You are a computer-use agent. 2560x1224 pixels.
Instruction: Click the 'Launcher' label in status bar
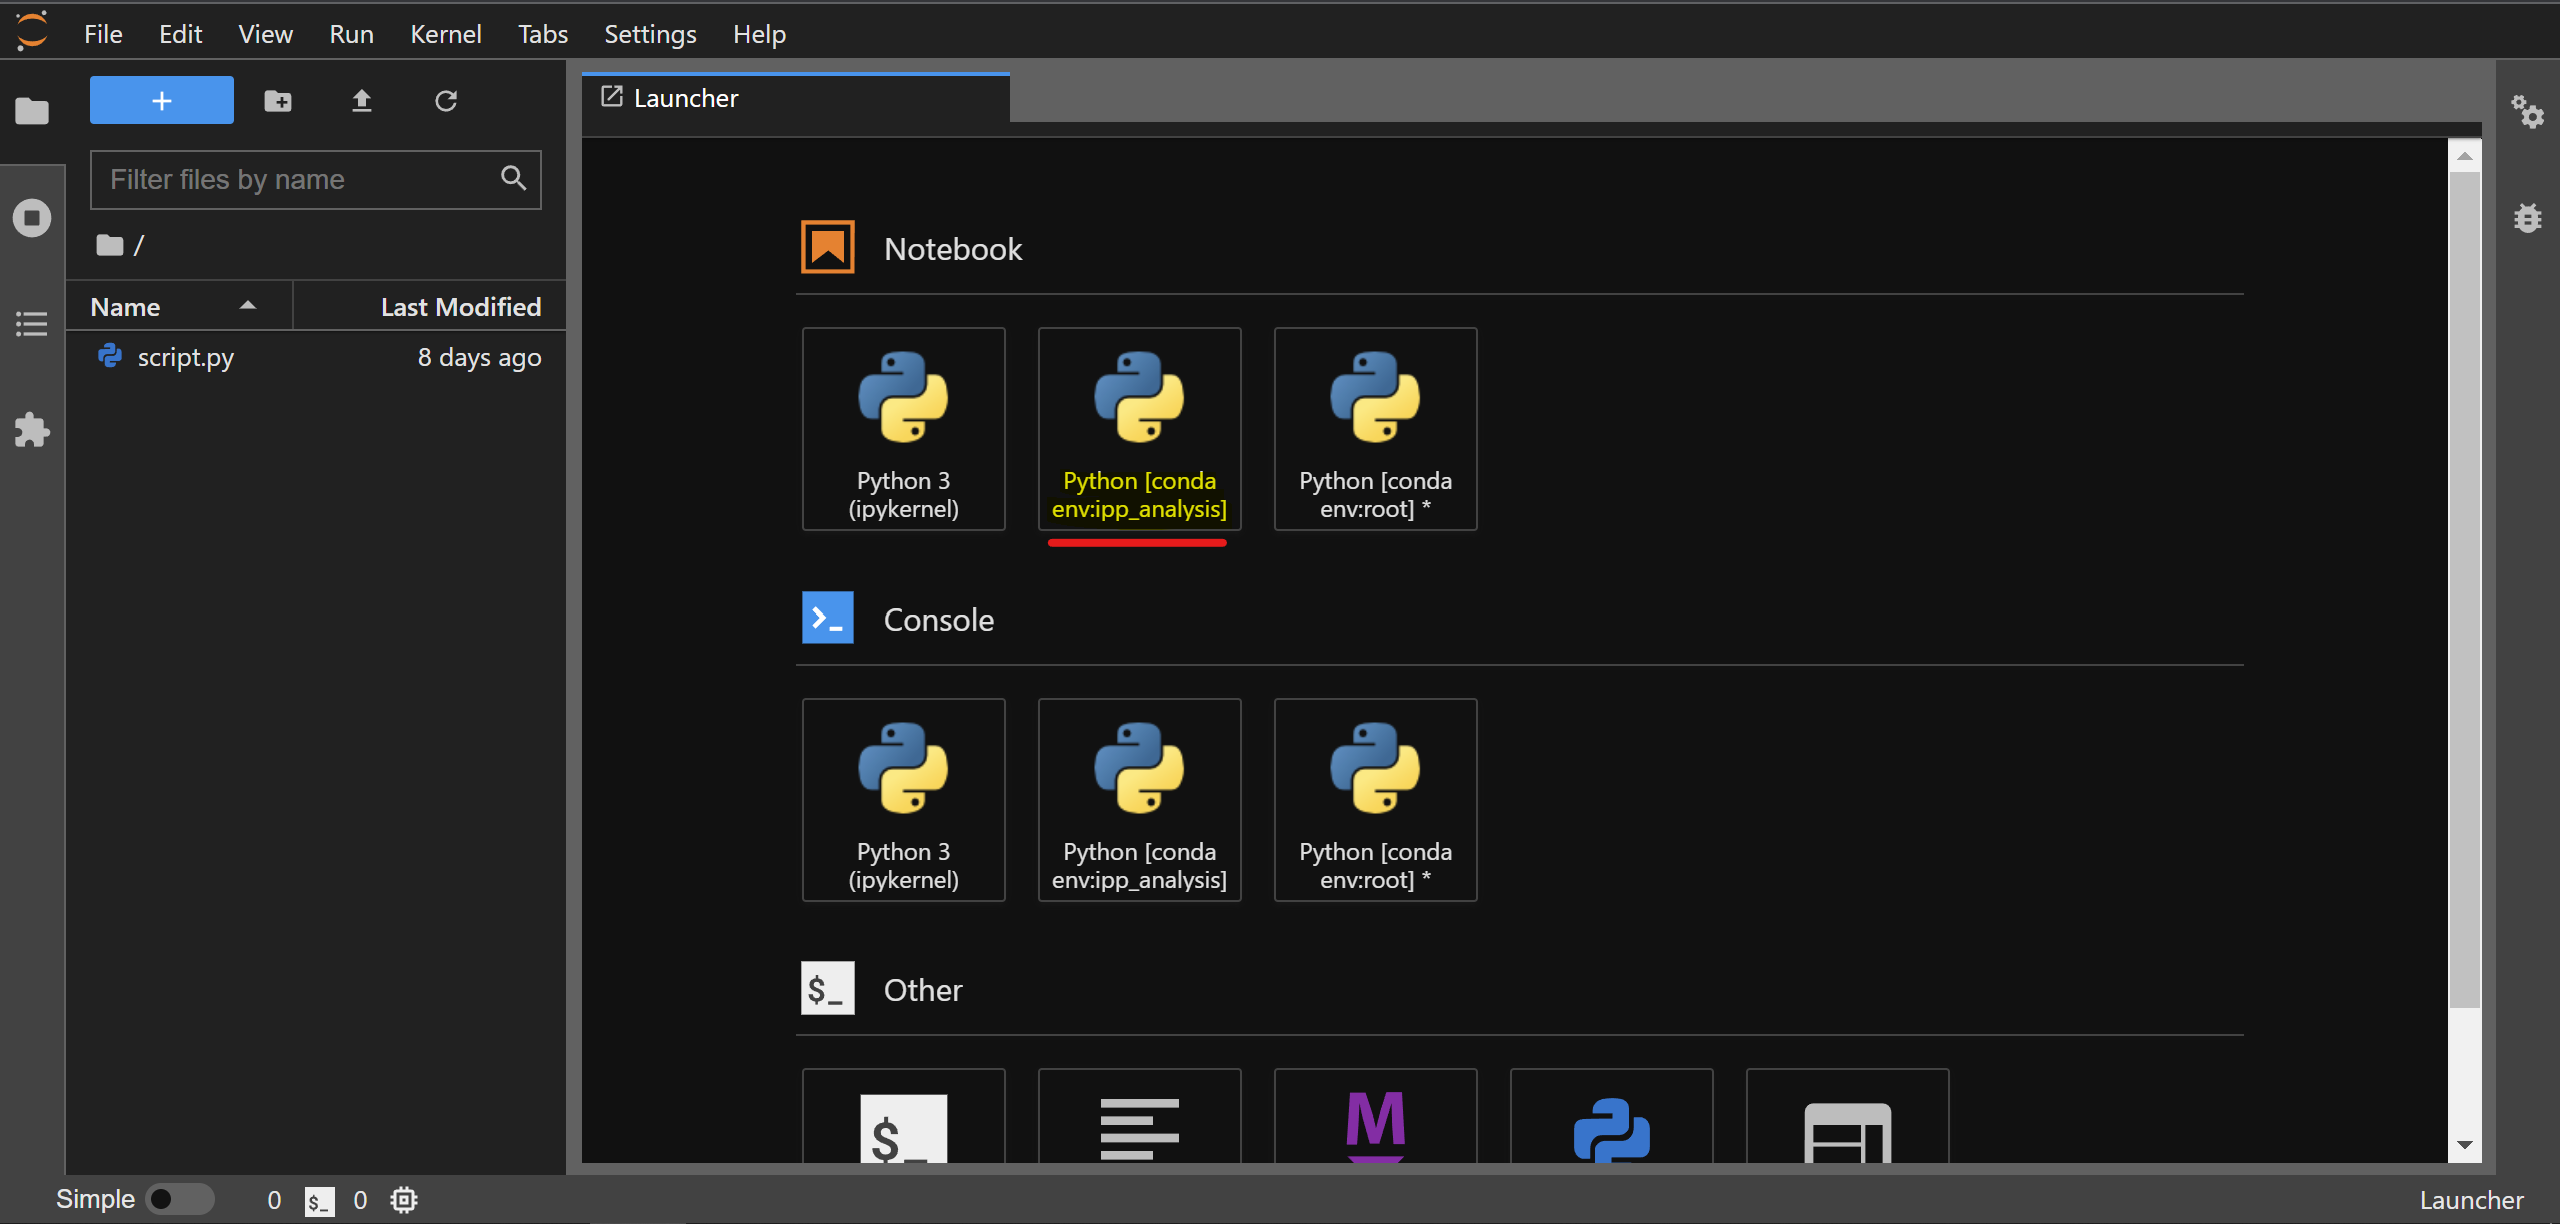coord(2471,1200)
